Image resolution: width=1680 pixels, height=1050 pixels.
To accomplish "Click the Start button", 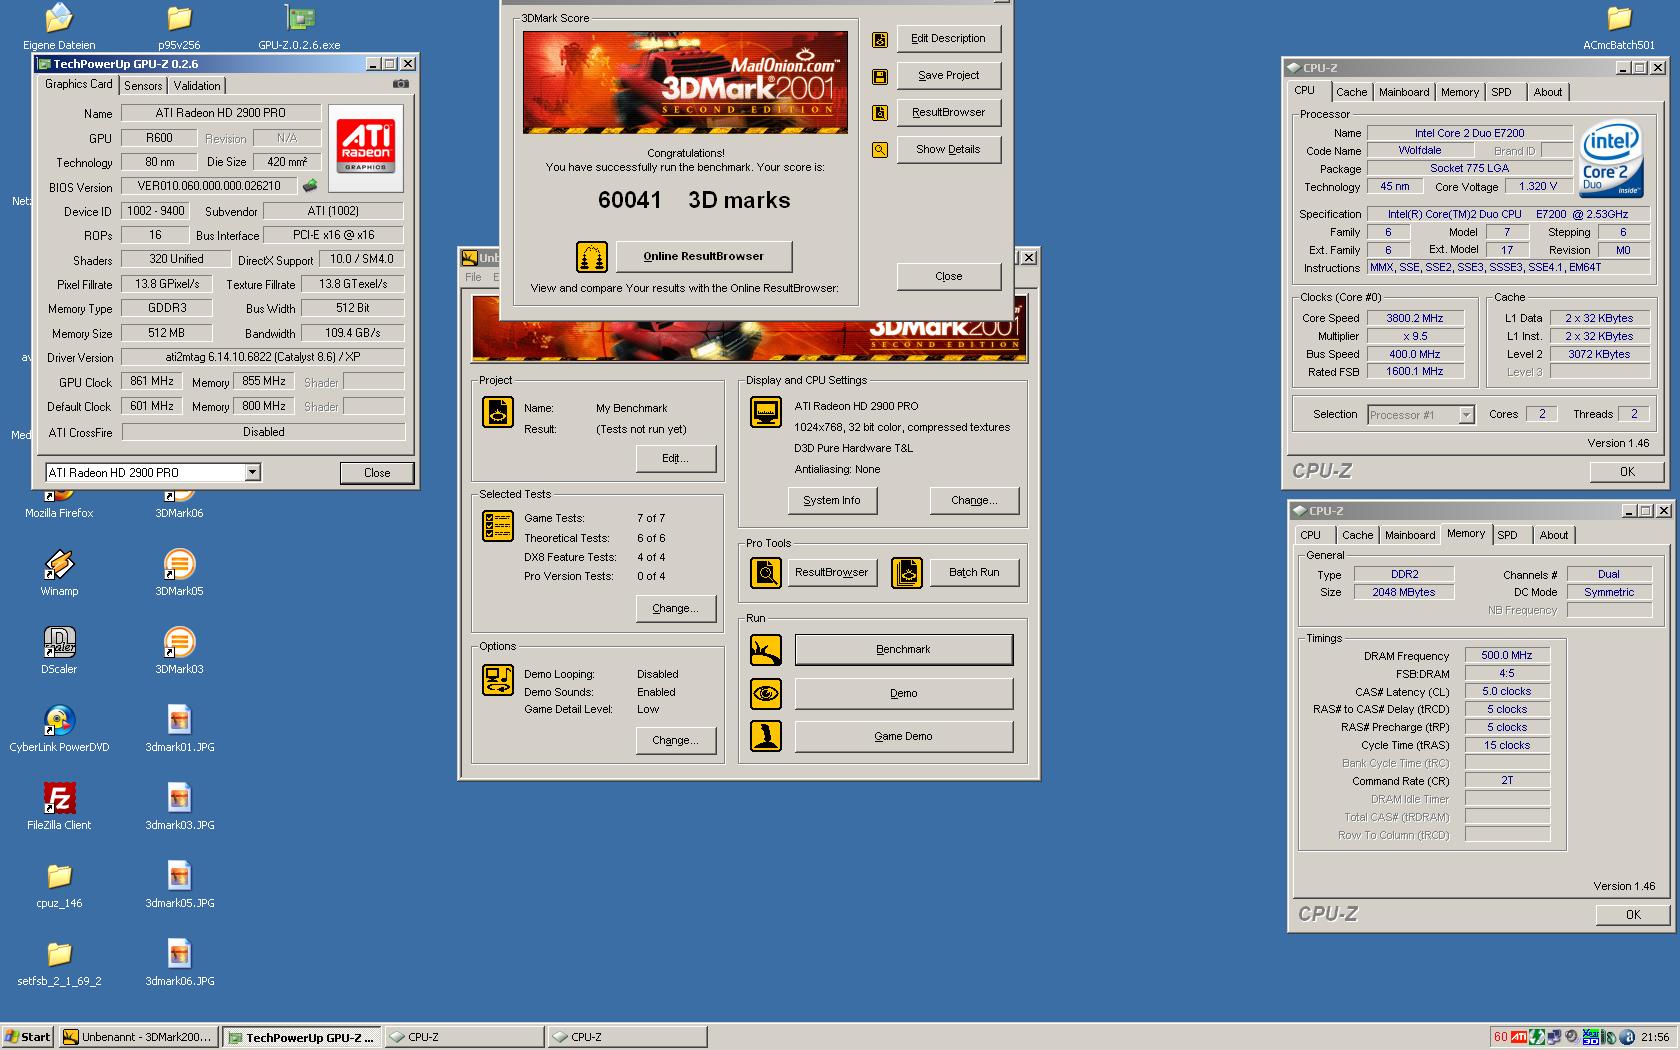I will click(x=28, y=1037).
